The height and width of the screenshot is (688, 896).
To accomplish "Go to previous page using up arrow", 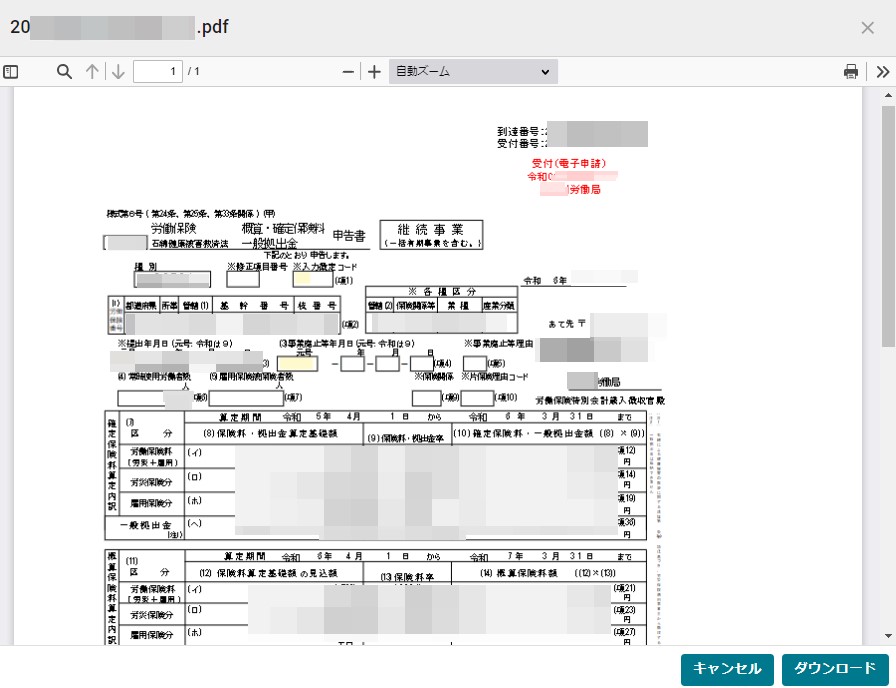I will pyautogui.click(x=92, y=72).
